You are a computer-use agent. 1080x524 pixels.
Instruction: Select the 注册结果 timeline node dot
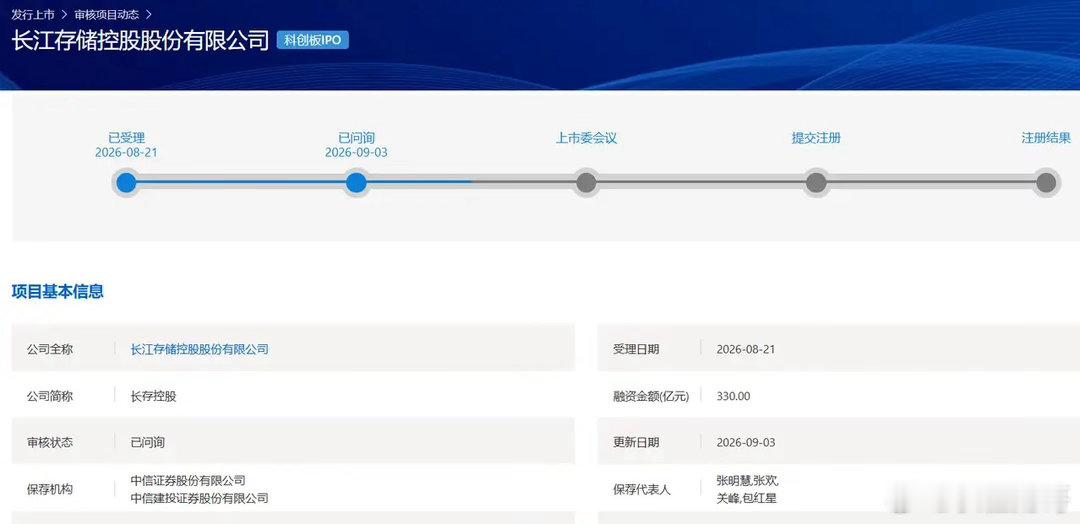tap(1046, 182)
